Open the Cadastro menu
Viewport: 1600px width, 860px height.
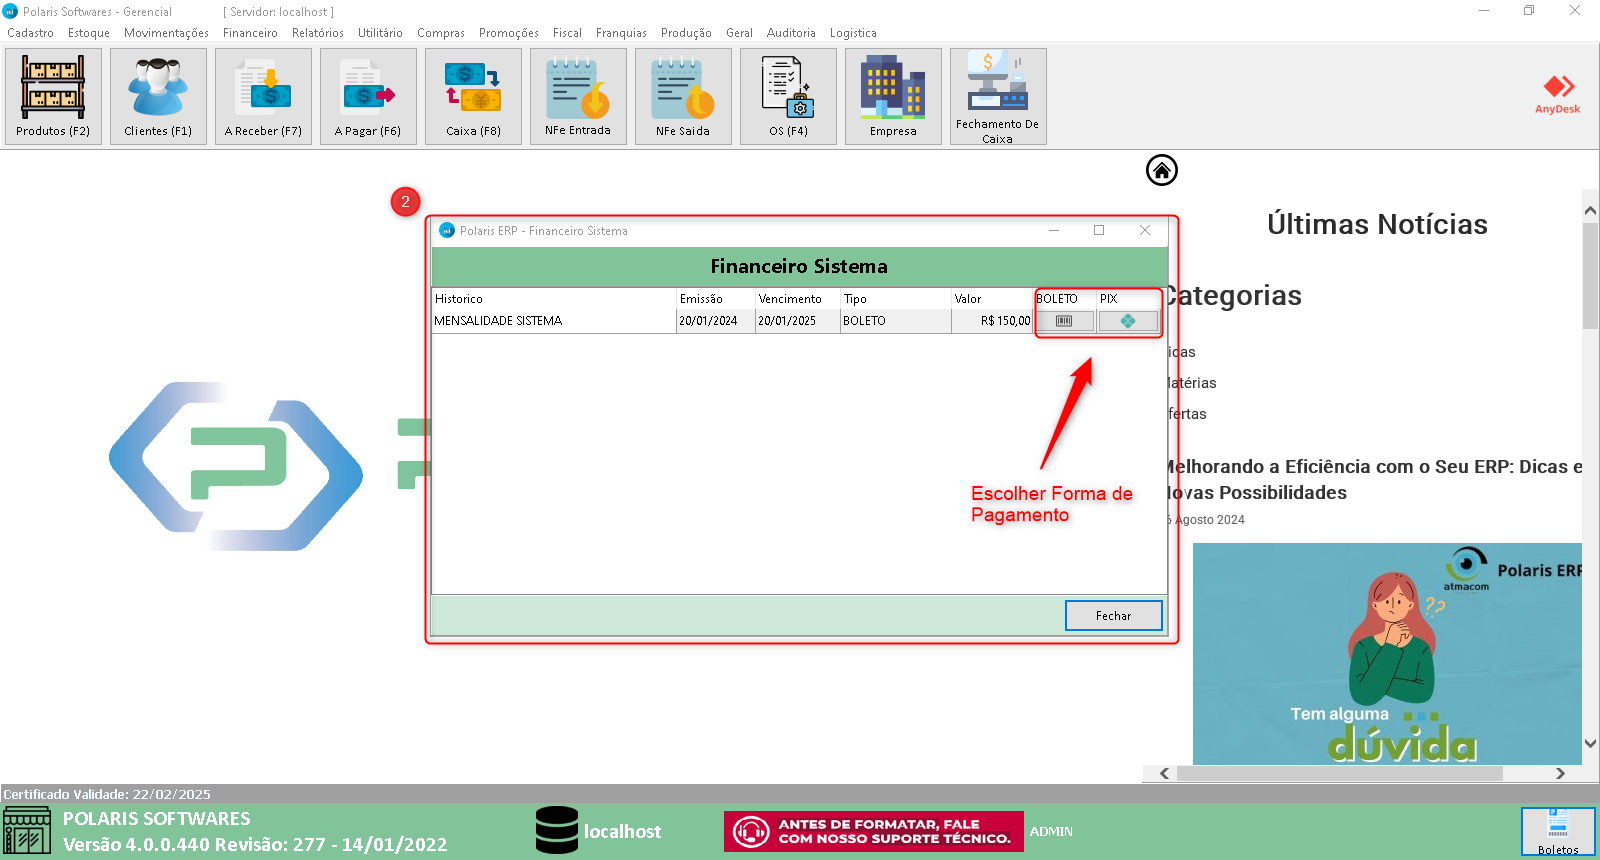click(x=30, y=33)
